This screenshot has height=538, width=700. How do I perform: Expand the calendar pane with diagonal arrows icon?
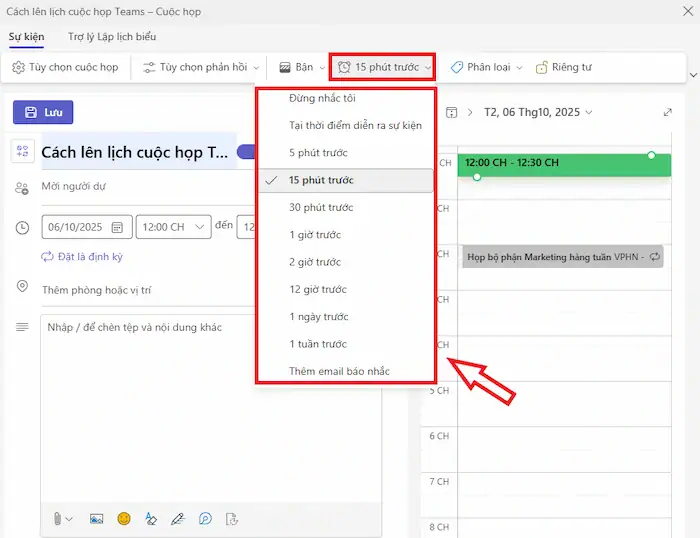[668, 112]
